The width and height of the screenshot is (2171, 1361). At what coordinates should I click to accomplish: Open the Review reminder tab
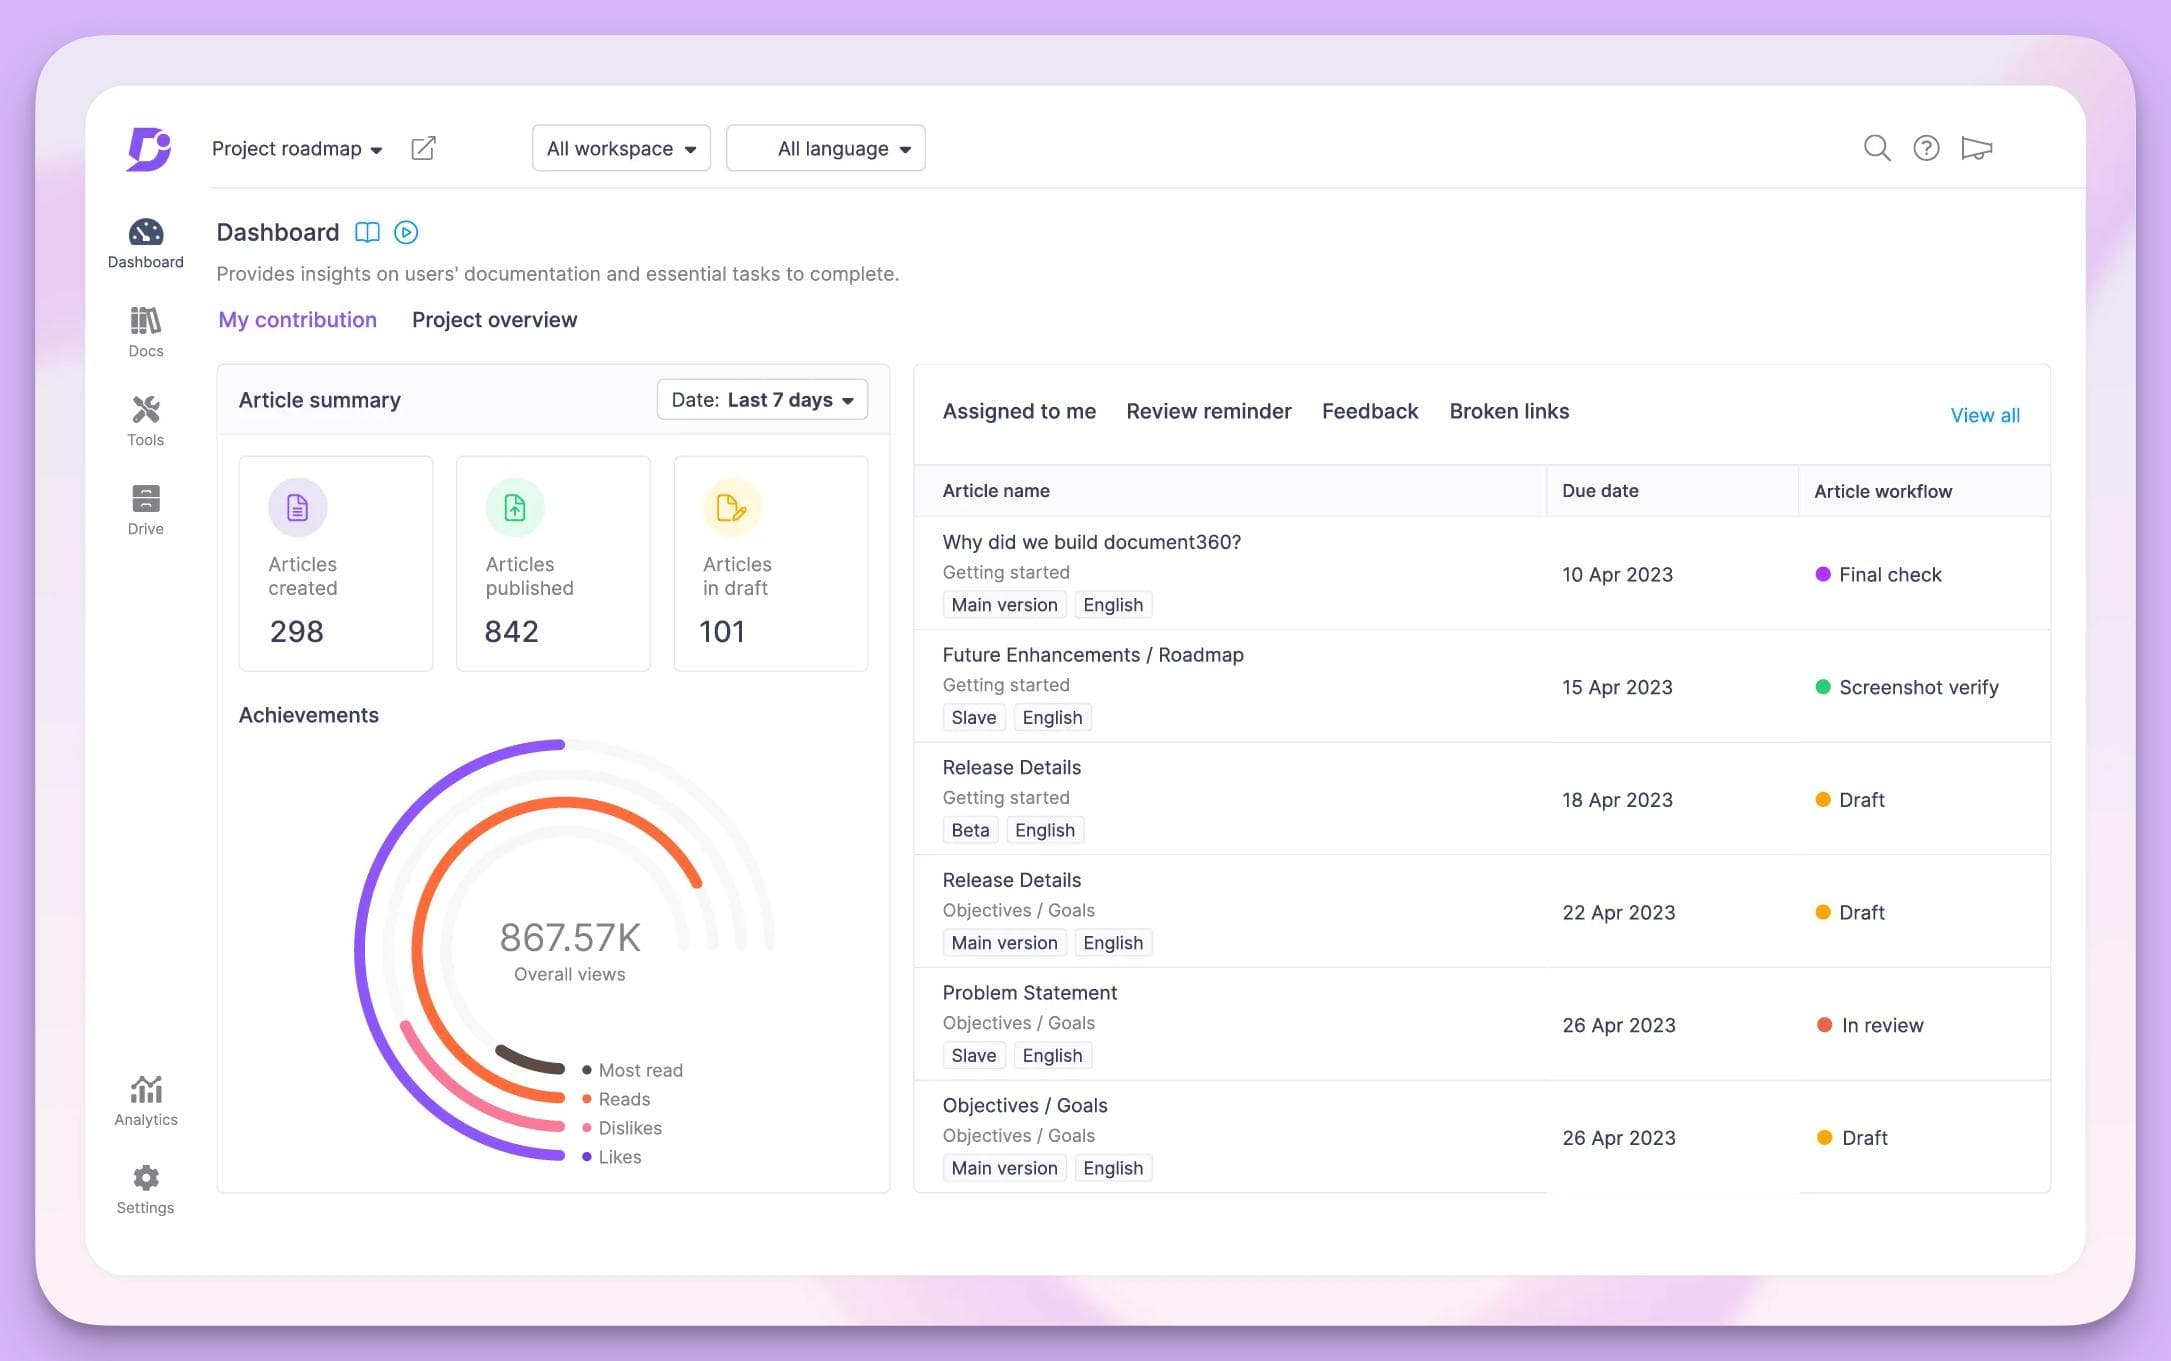click(1209, 411)
